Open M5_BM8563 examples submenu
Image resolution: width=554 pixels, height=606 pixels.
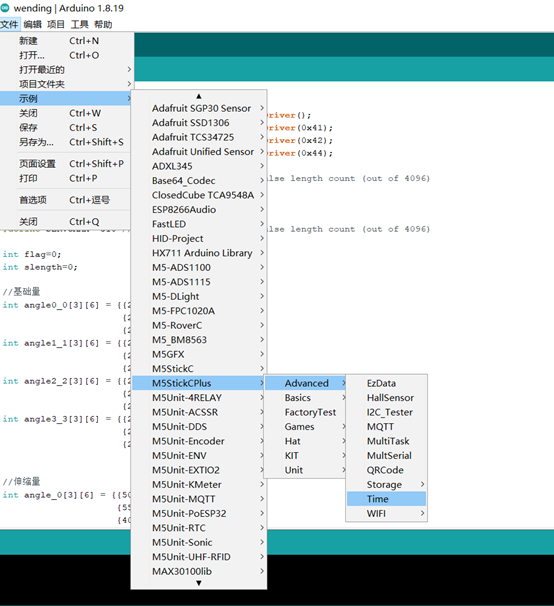click(x=199, y=340)
